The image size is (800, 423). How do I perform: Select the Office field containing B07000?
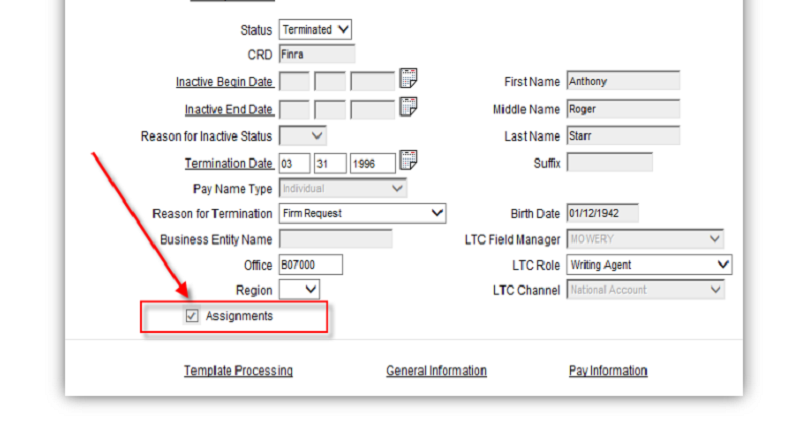pos(311,265)
